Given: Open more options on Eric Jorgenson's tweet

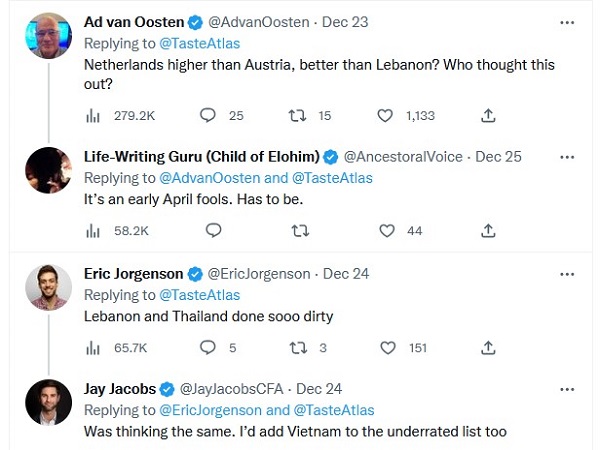Looking at the screenshot, I should [x=567, y=273].
